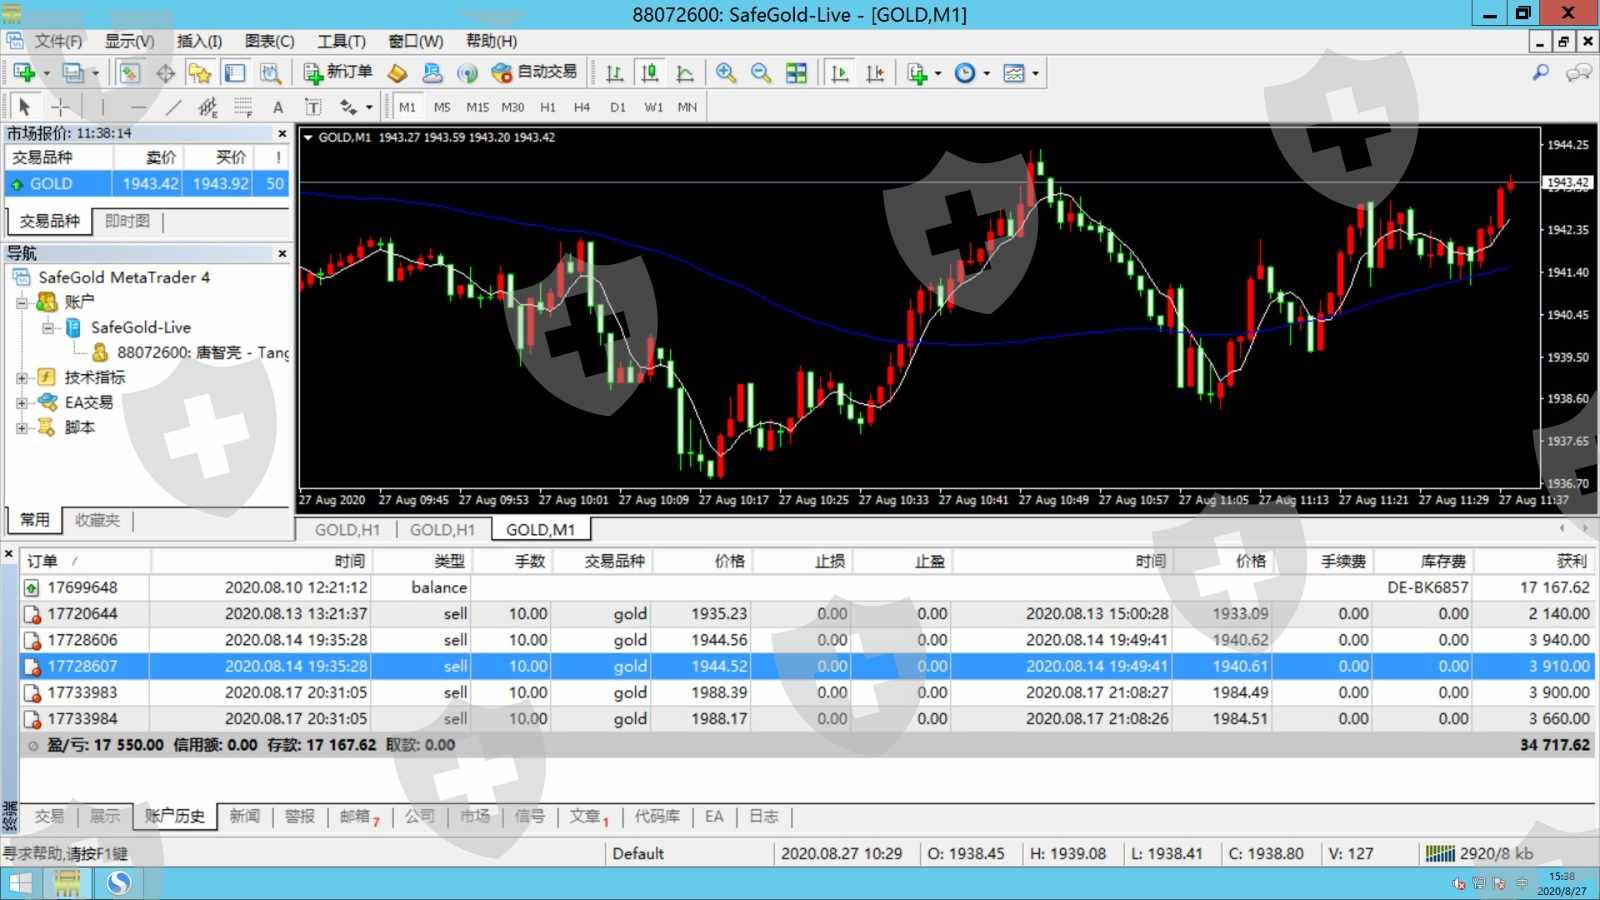
Task: Switch to the H4 timeframe
Action: coord(582,107)
